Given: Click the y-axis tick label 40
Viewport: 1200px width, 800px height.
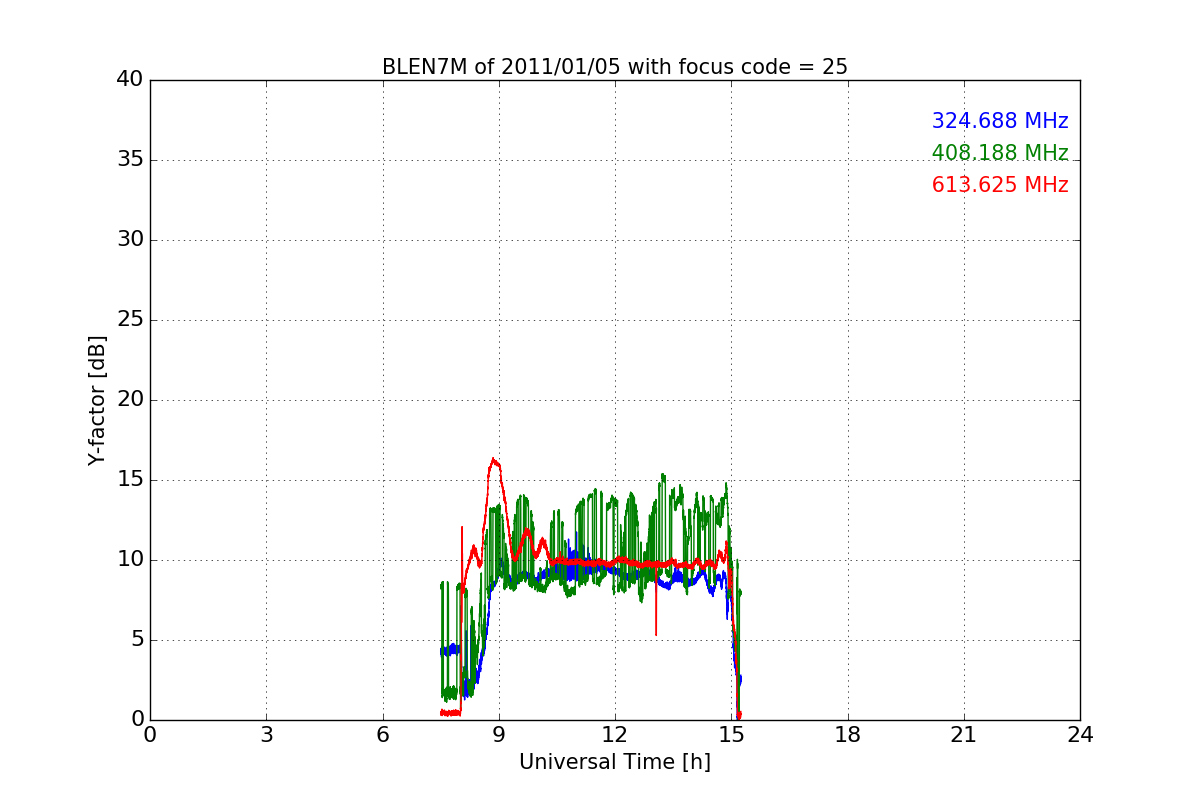Looking at the screenshot, I should (x=129, y=80).
